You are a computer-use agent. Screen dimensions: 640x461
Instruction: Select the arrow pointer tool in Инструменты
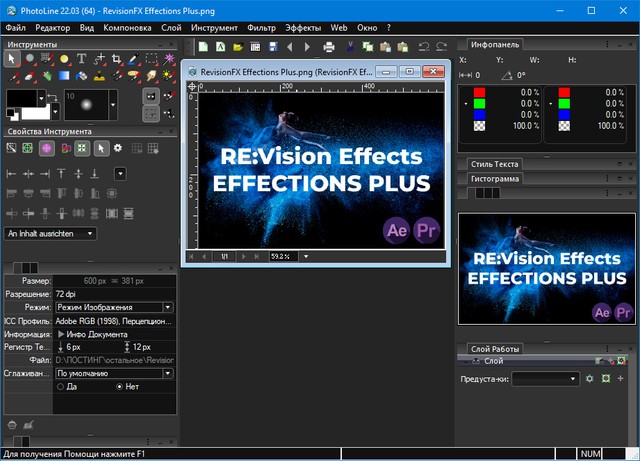[x=13, y=59]
